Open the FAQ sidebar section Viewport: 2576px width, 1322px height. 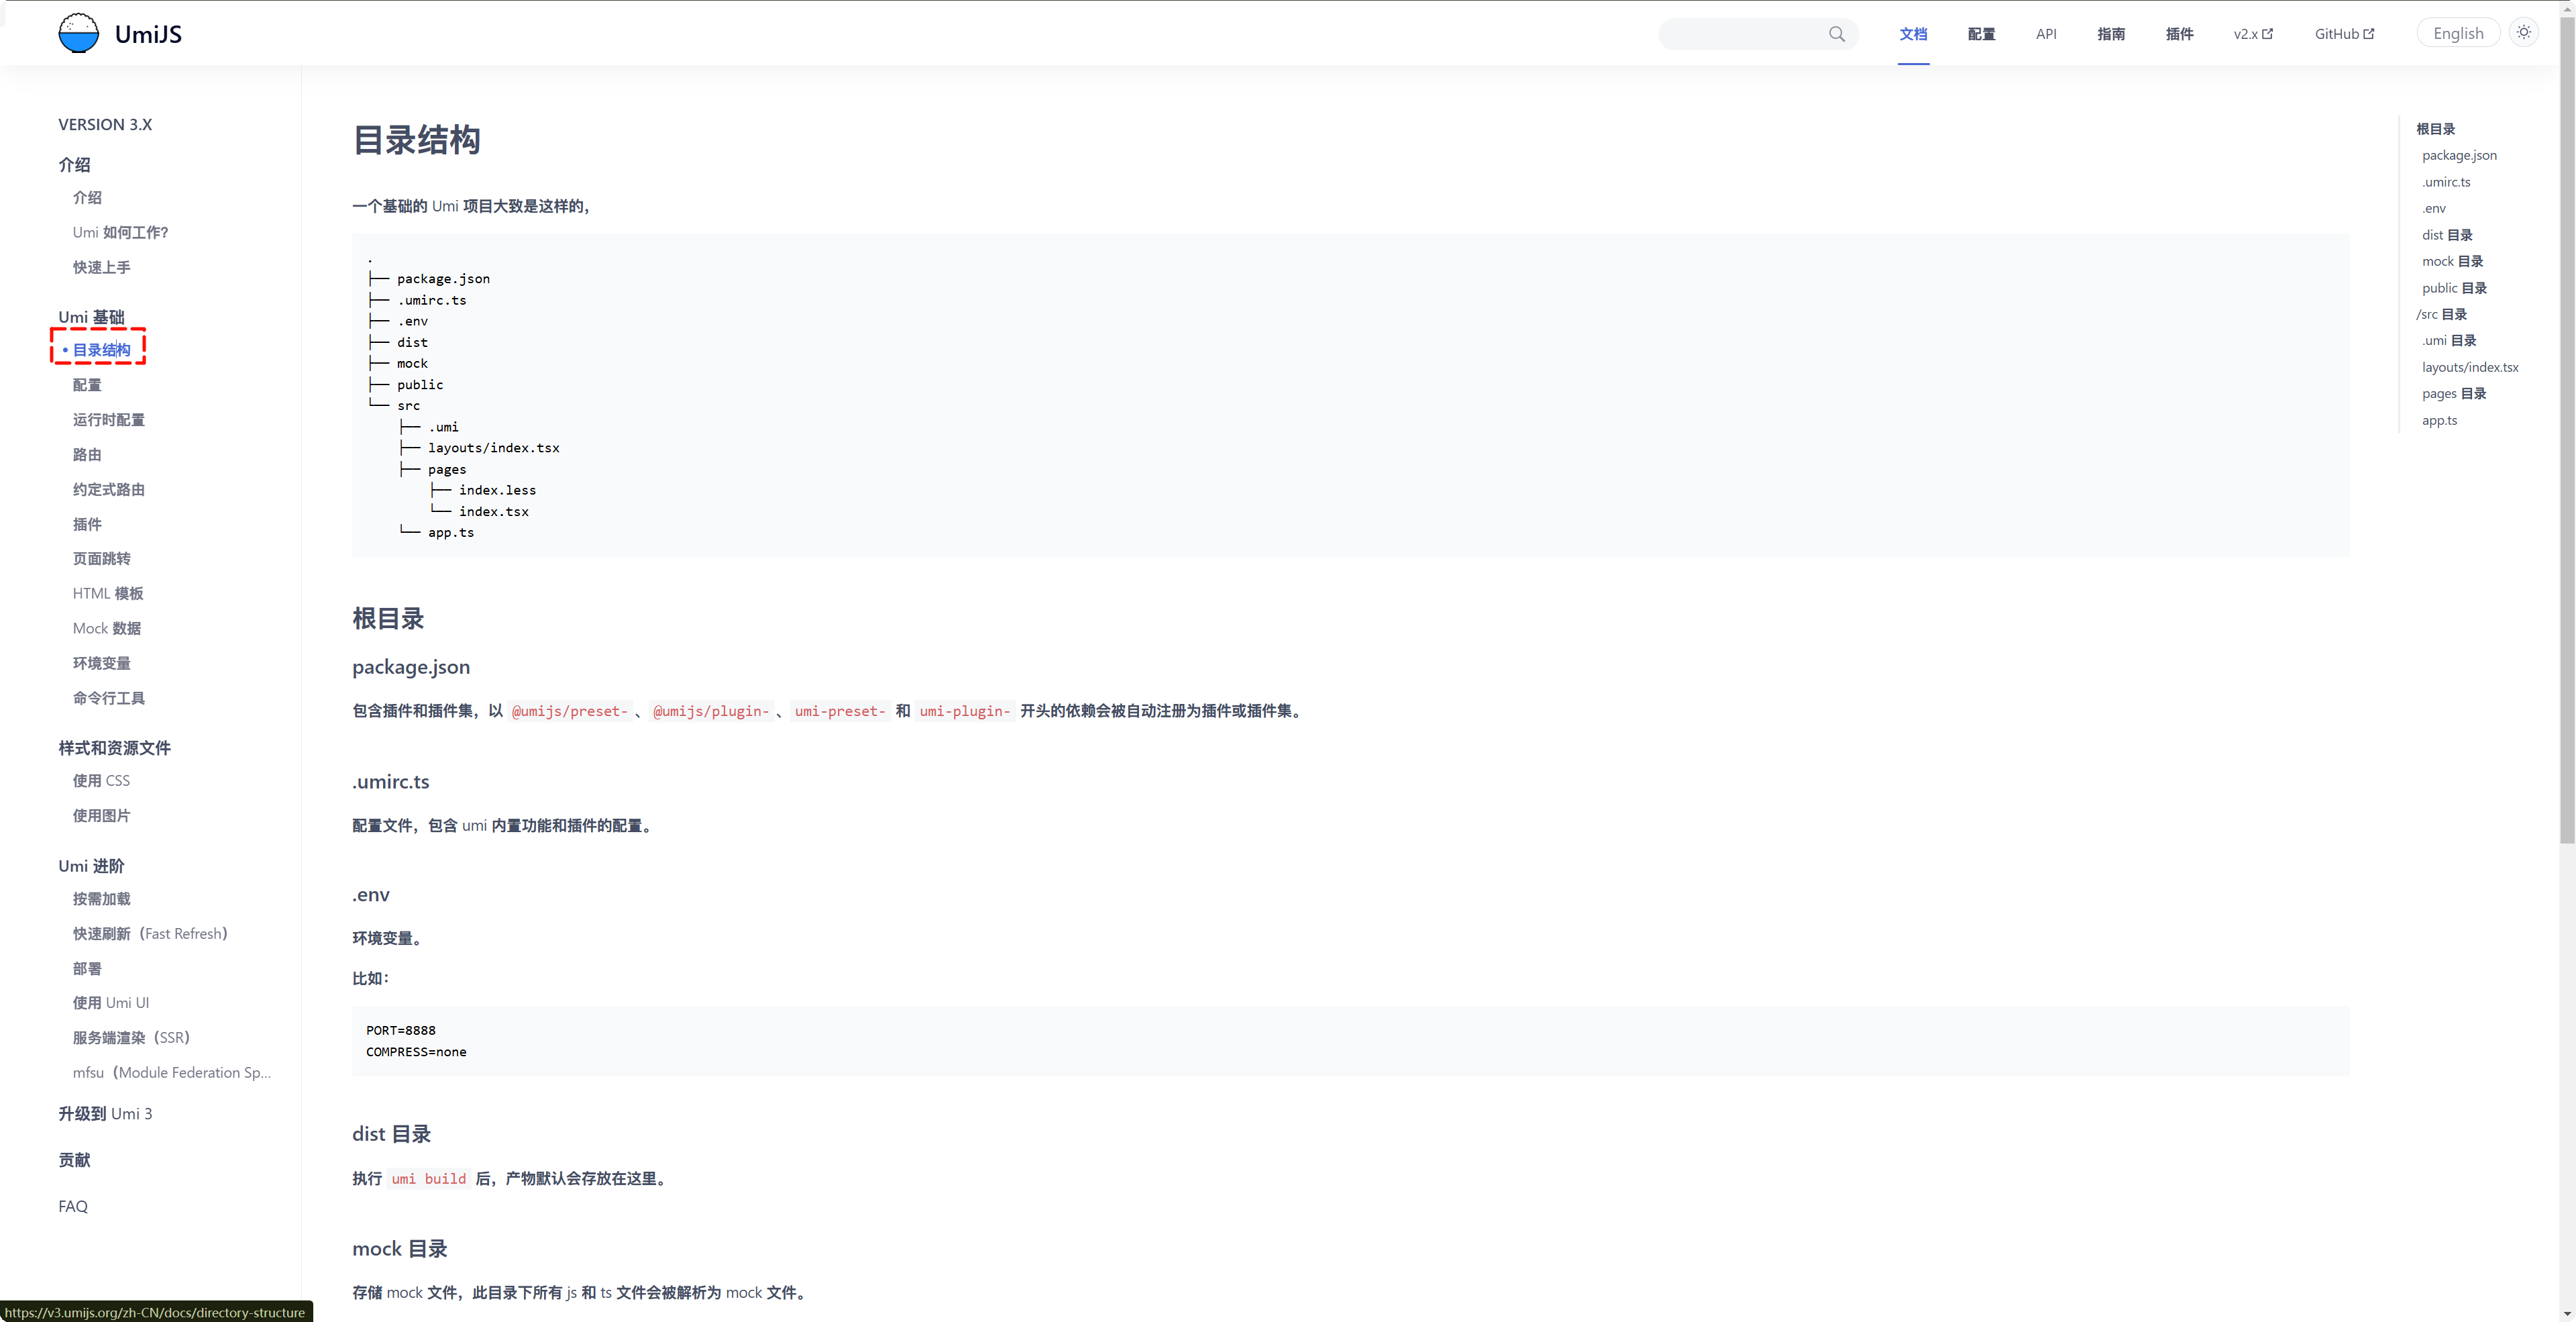coord(73,1206)
